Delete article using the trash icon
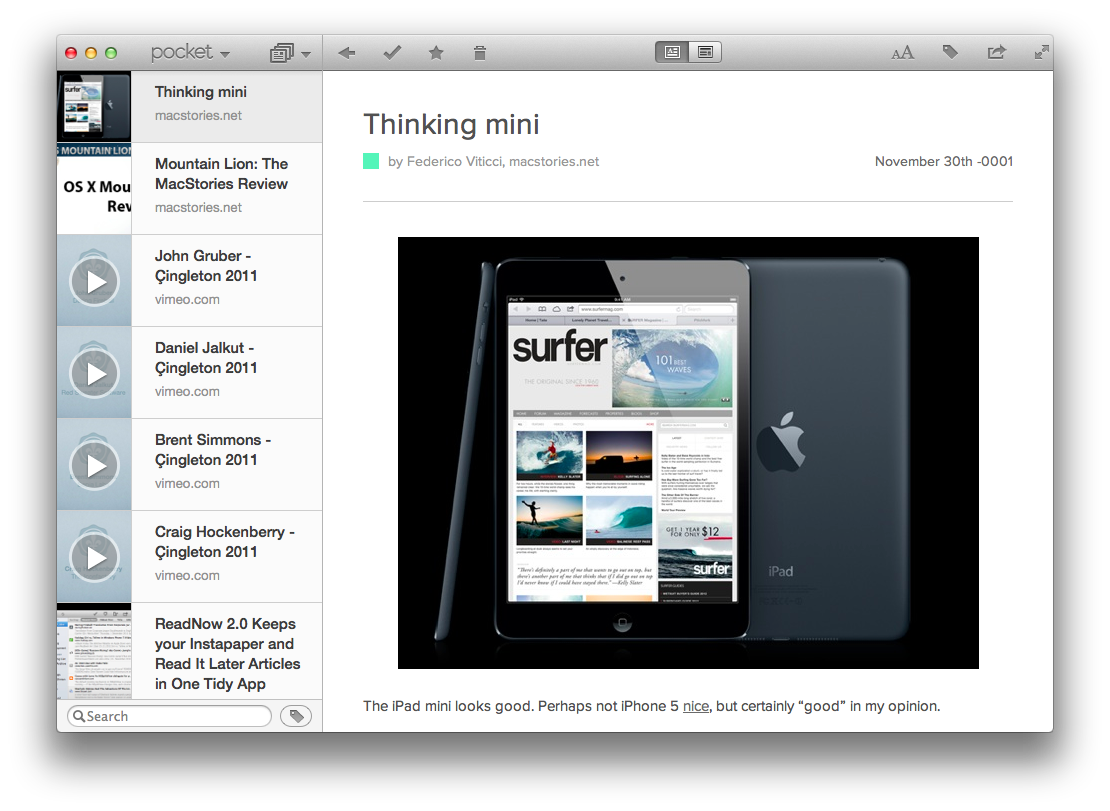The image size is (1110, 811). coord(480,53)
